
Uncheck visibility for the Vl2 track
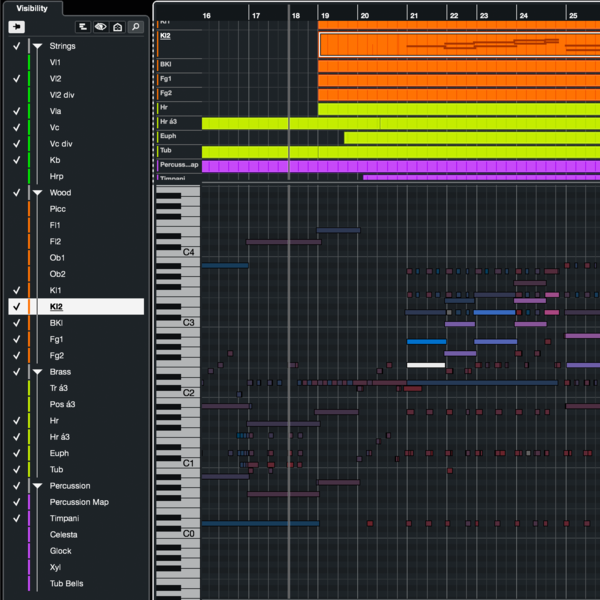point(16,78)
